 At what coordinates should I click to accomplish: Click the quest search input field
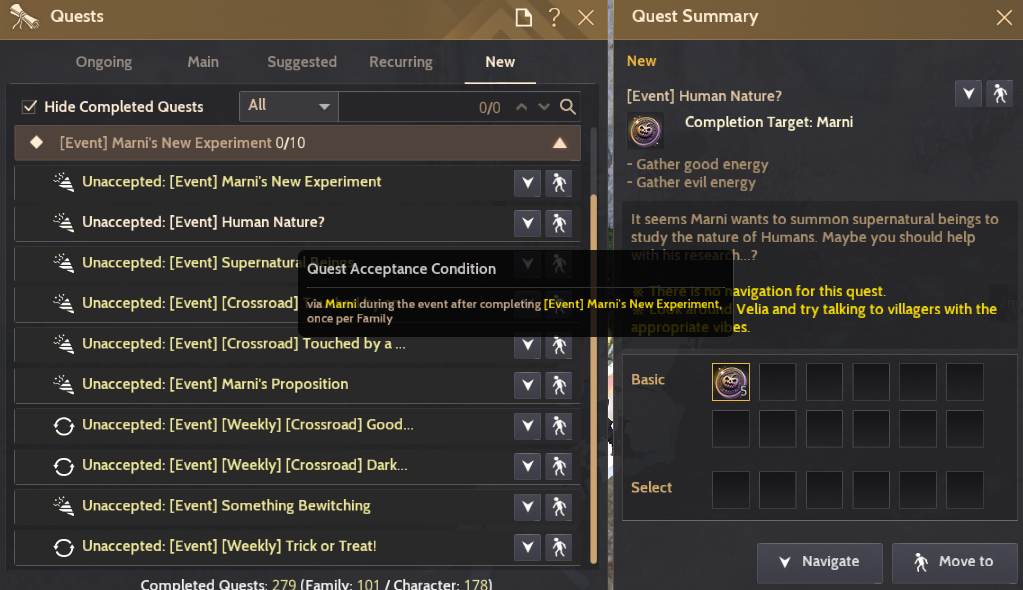point(410,107)
